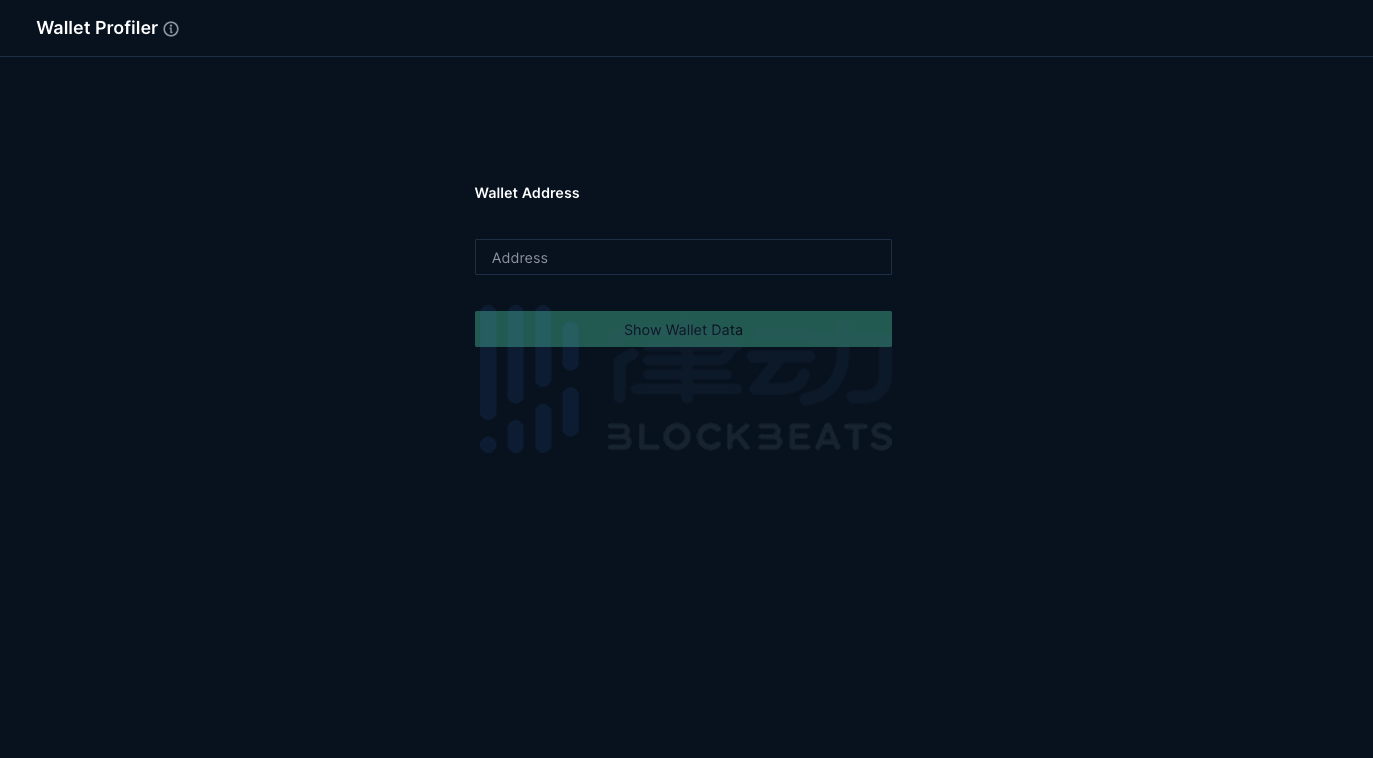Click the word 'Profiler' in the header
Viewport: 1373px width, 758px height.
tap(126, 28)
